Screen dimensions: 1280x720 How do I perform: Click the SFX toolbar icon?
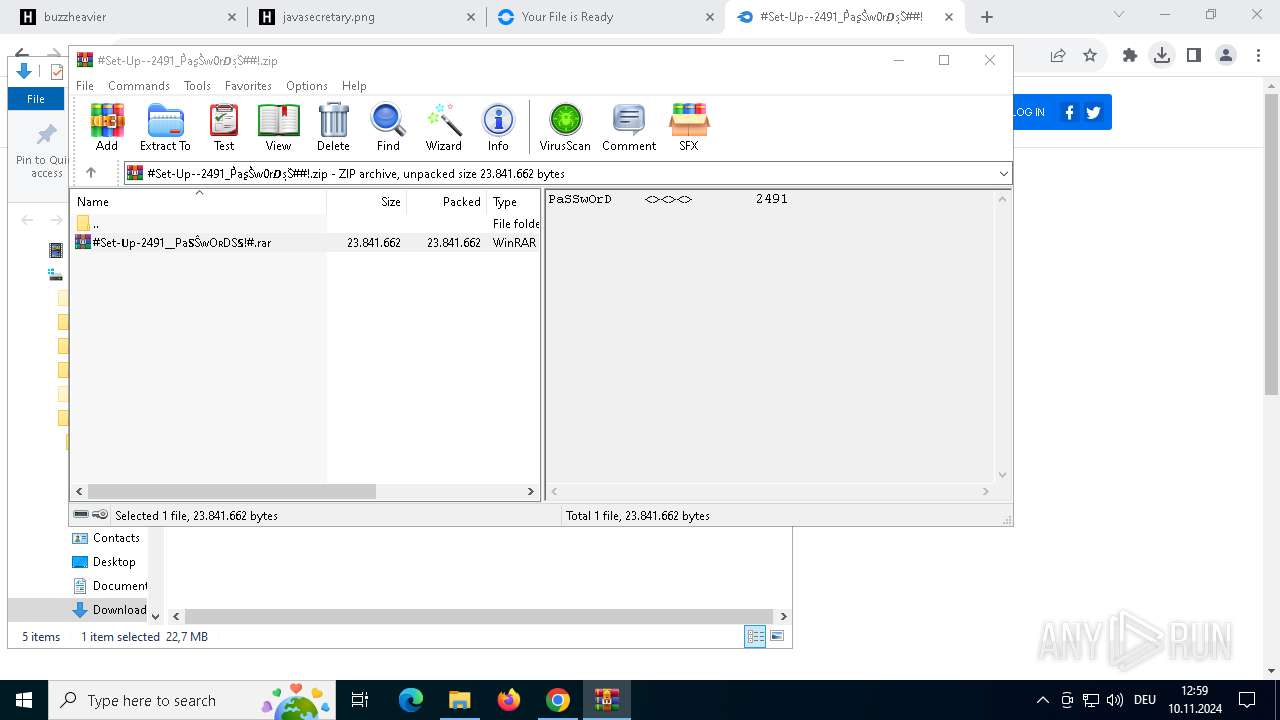[689, 127]
